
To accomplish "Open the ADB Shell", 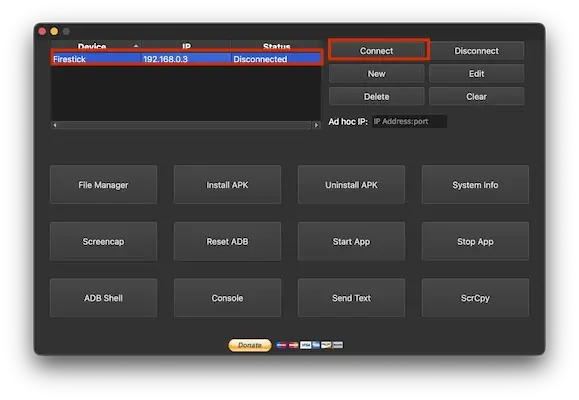I will point(103,298).
